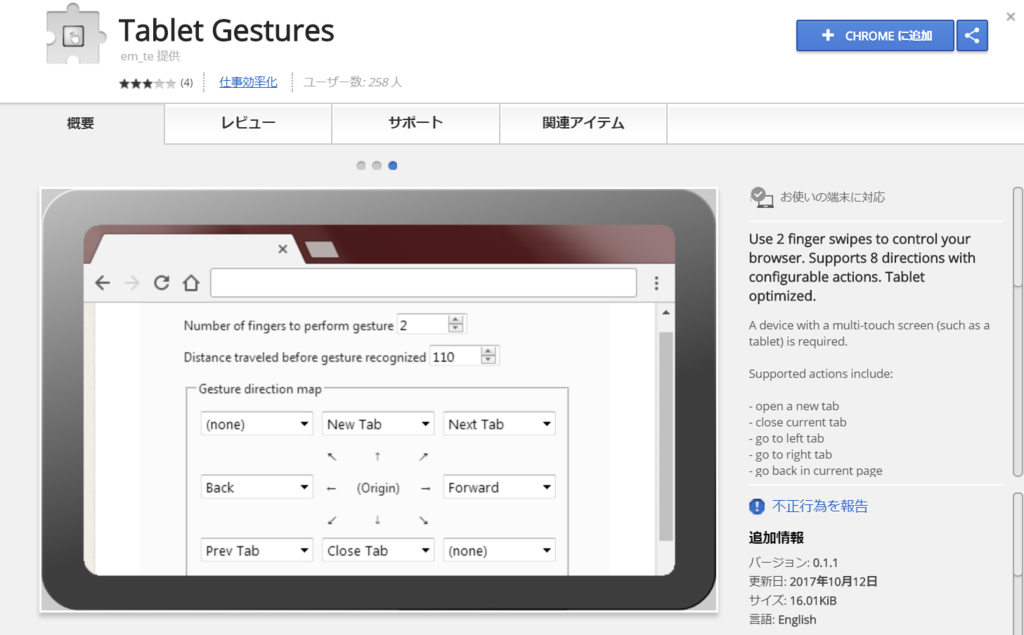1024x635 pixels.
Task: Click the Tablet Gestures puzzle-piece extension icon
Action: coord(75,34)
